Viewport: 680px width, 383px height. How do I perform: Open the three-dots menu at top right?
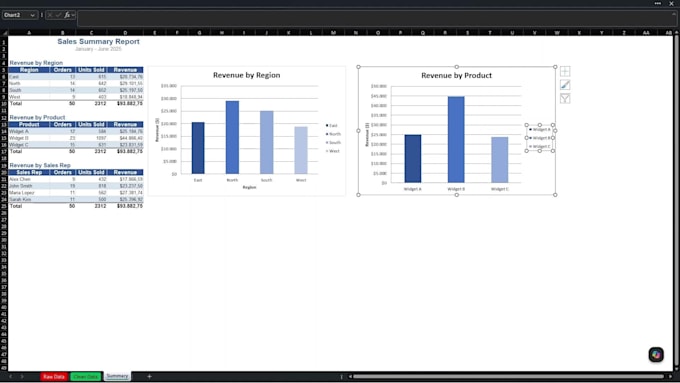coord(657,3)
